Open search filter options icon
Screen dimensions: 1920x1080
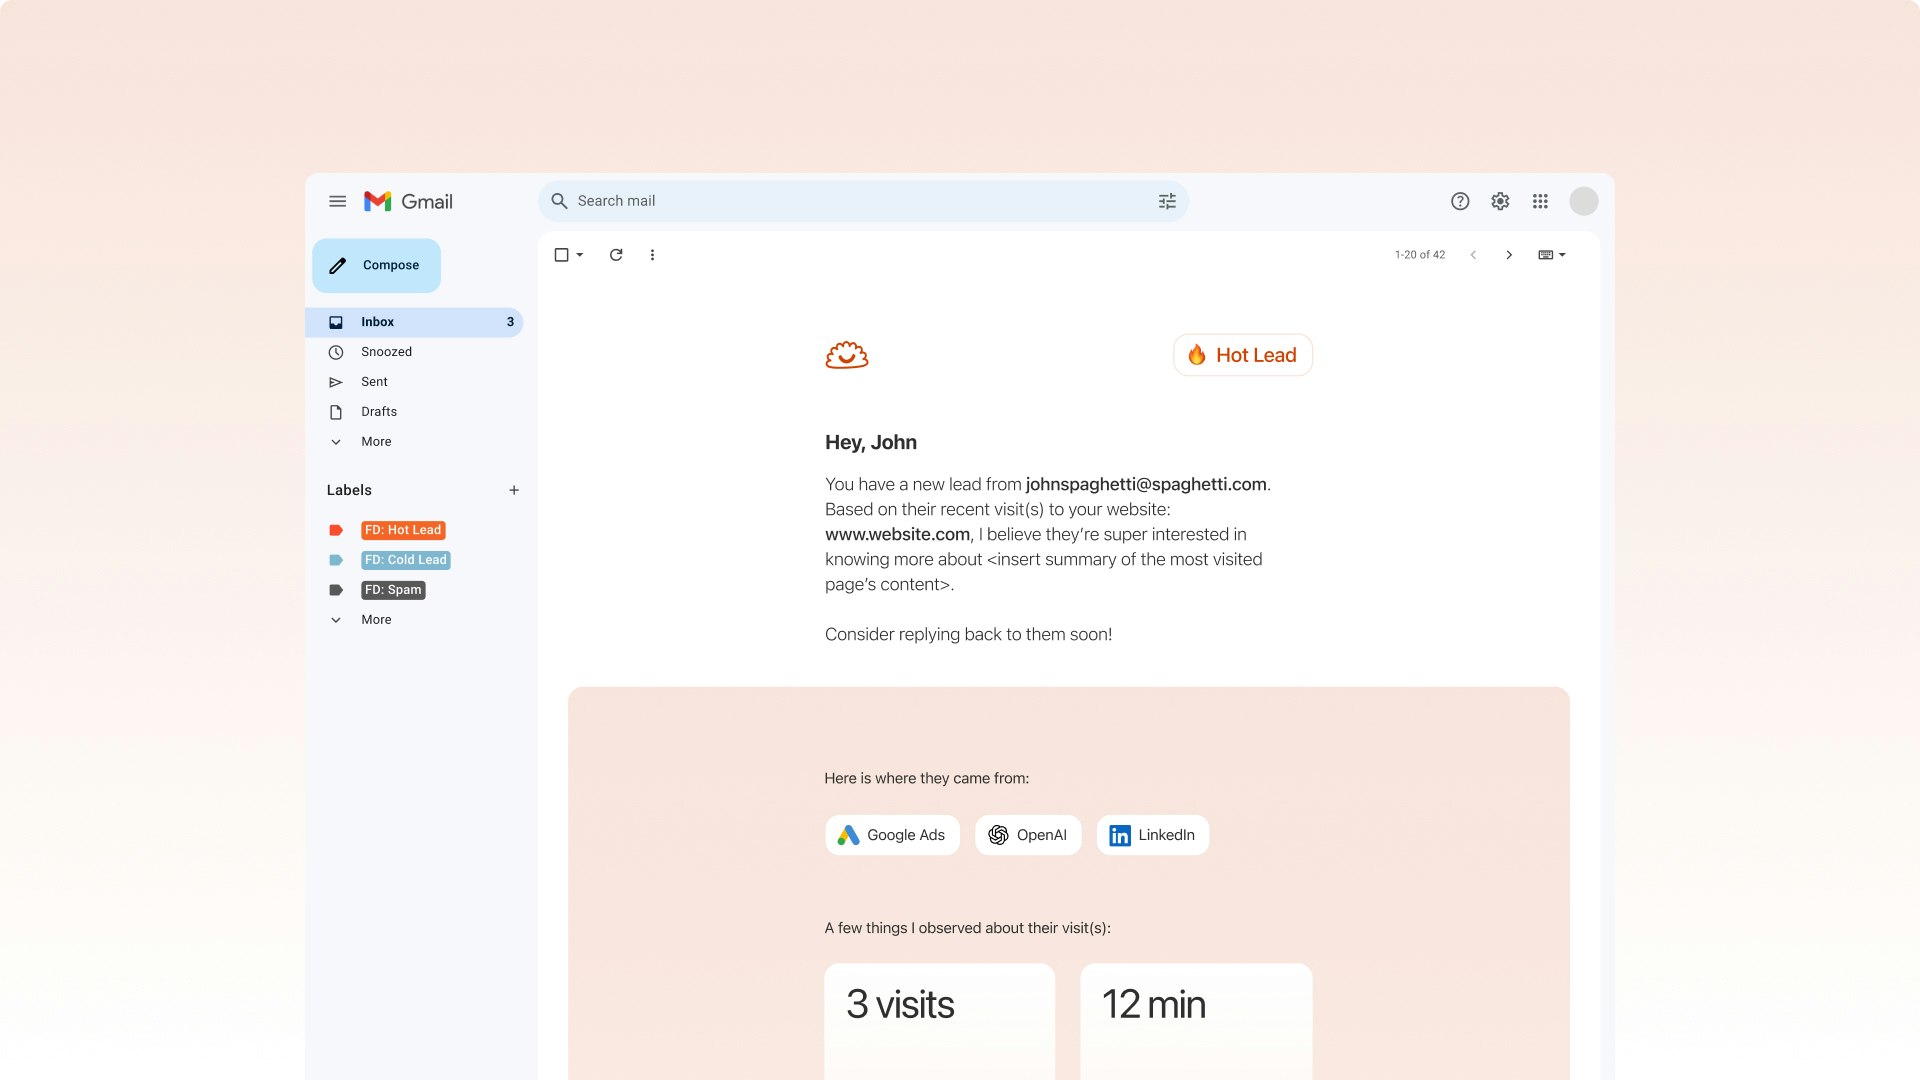[x=1167, y=201]
